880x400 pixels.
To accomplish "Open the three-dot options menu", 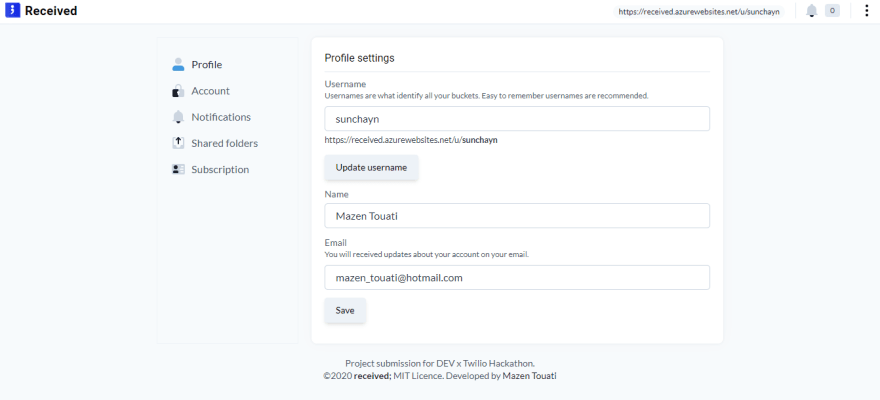I will coord(867,11).
